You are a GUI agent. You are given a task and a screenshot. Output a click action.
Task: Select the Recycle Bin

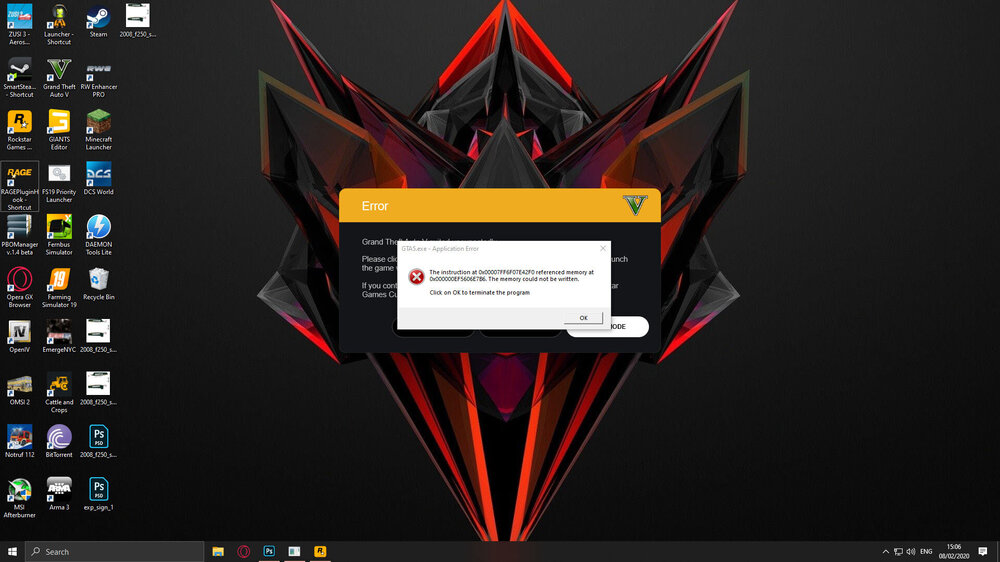[x=98, y=284]
